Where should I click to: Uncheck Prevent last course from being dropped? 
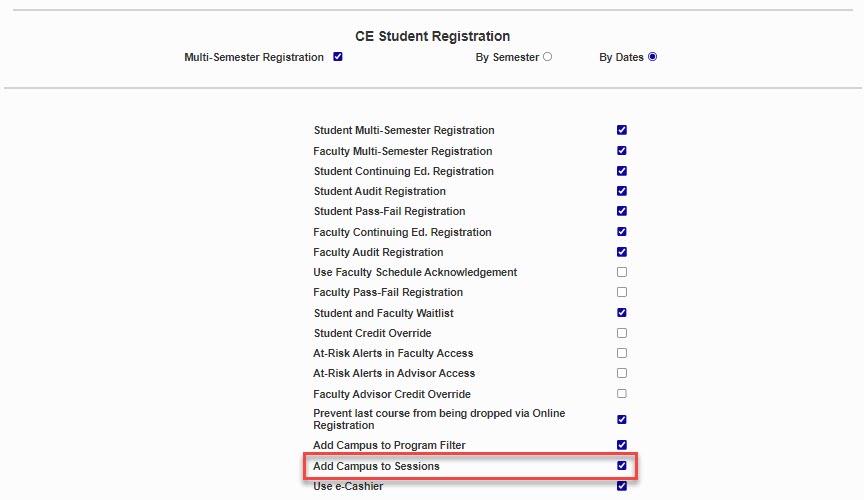tap(622, 420)
